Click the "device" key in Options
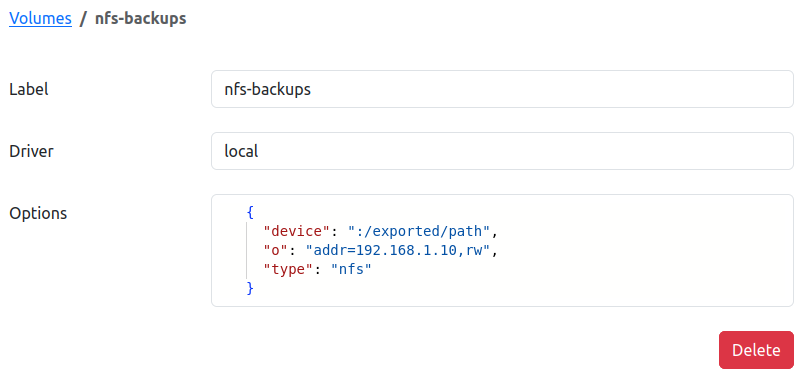 pos(297,232)
